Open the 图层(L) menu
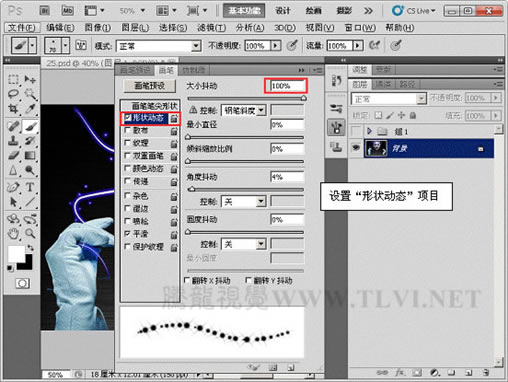508x382 pixels. [x=135, y=28]
